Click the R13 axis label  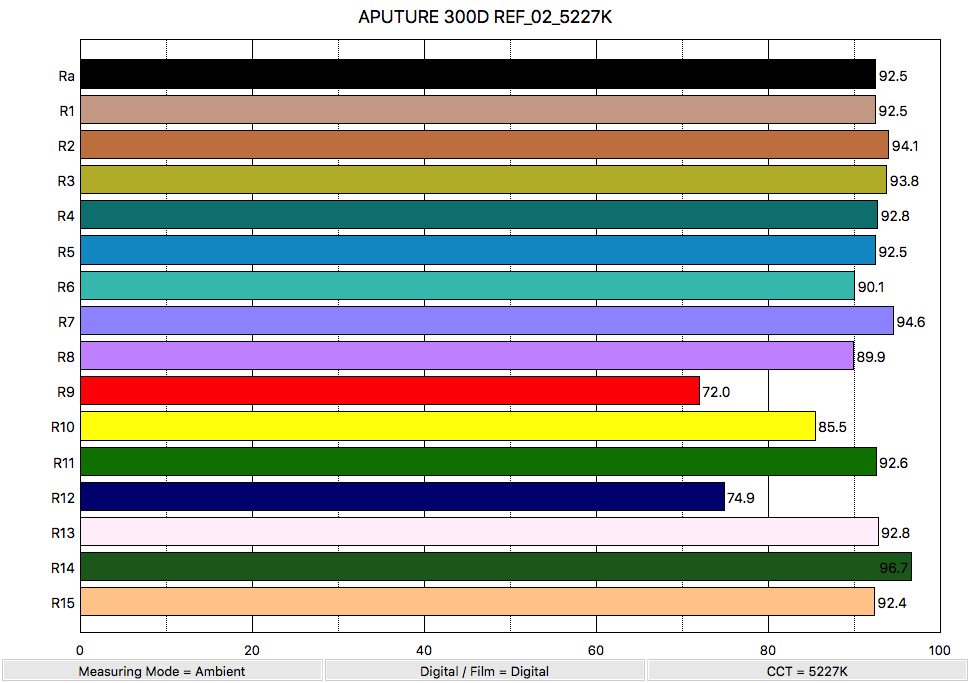click(63, 533)
